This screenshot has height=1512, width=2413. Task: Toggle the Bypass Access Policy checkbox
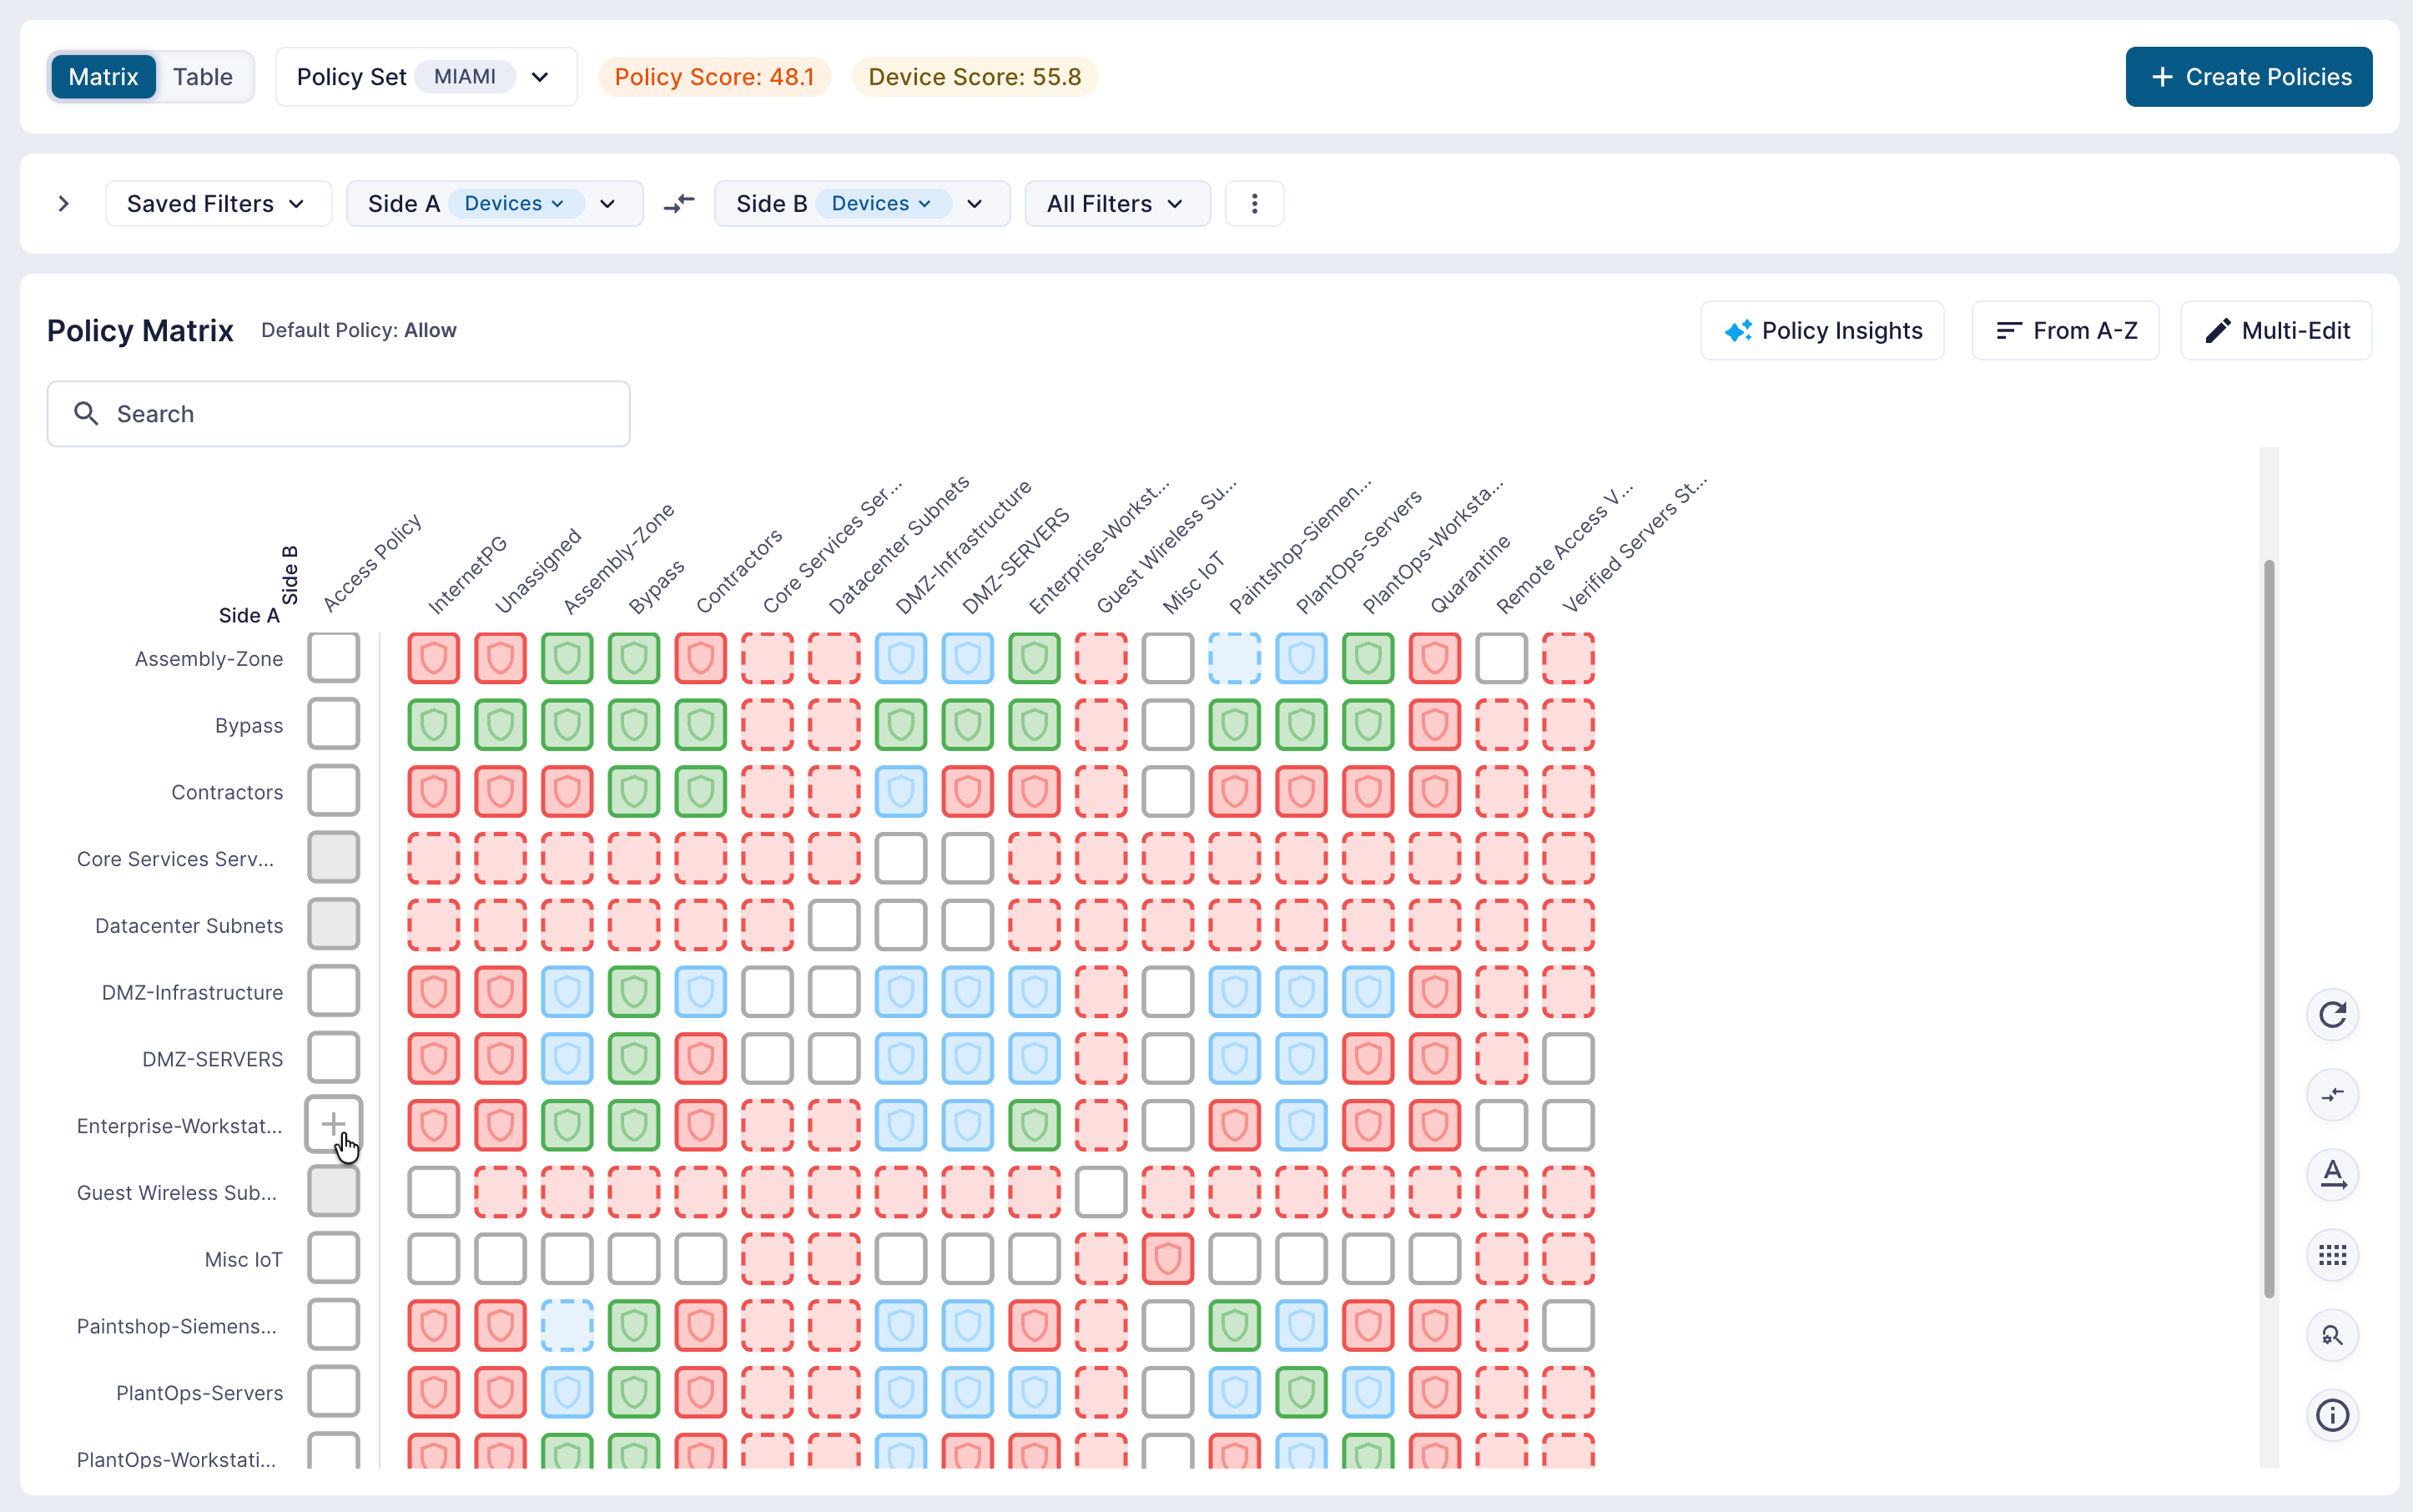tap(333, 725)
